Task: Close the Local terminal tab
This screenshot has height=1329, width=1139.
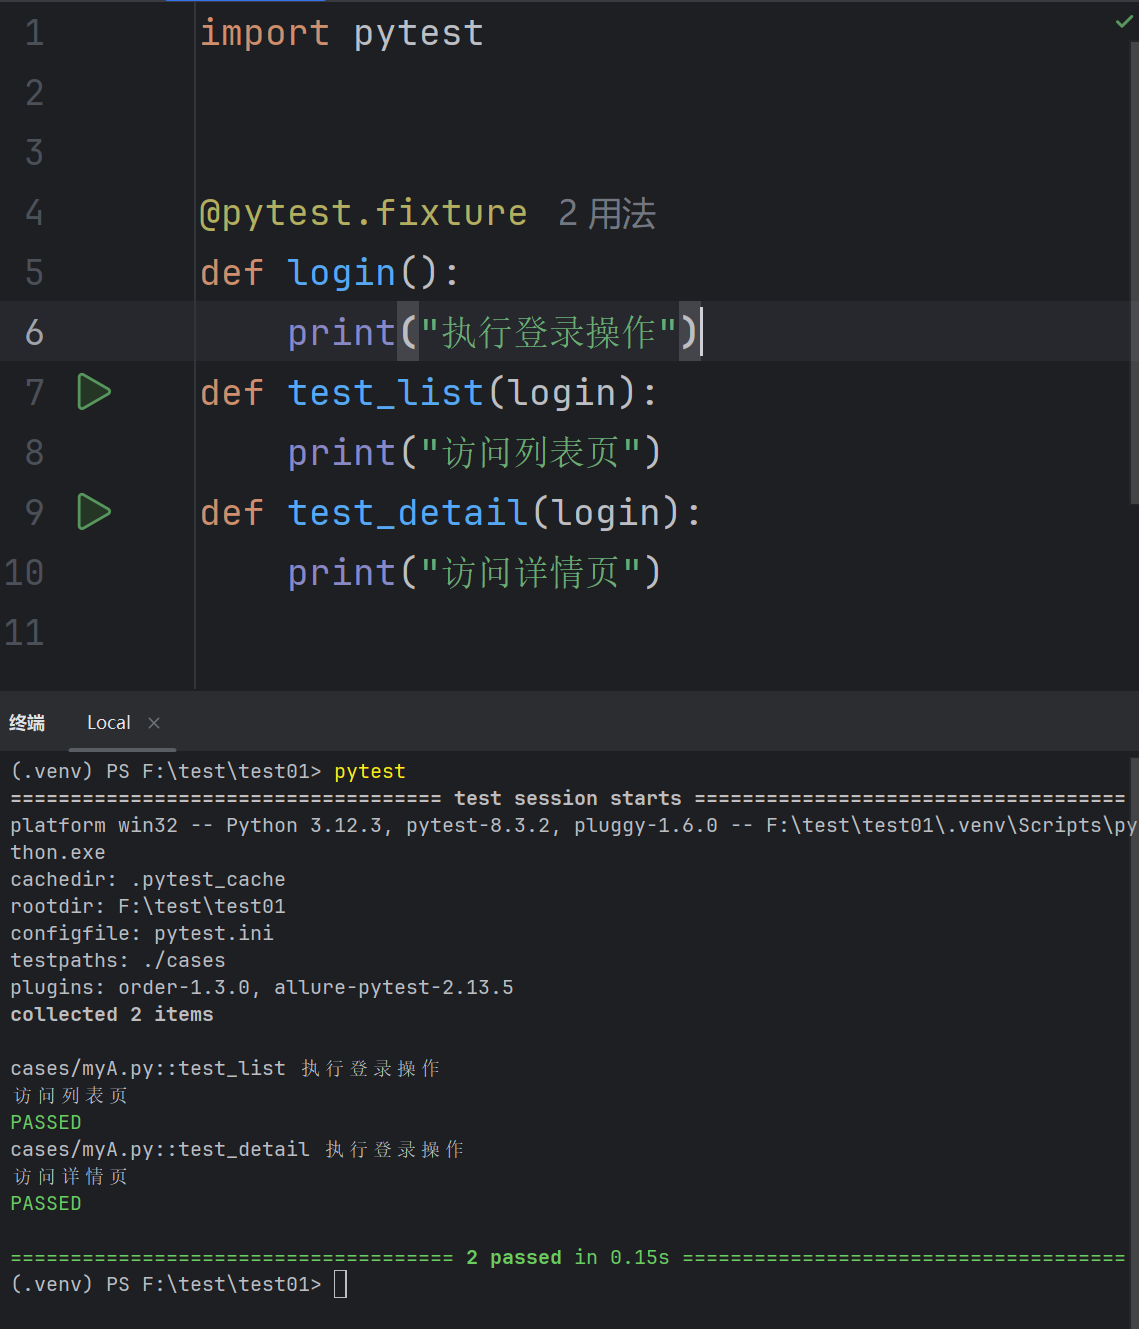Action: 154,723
